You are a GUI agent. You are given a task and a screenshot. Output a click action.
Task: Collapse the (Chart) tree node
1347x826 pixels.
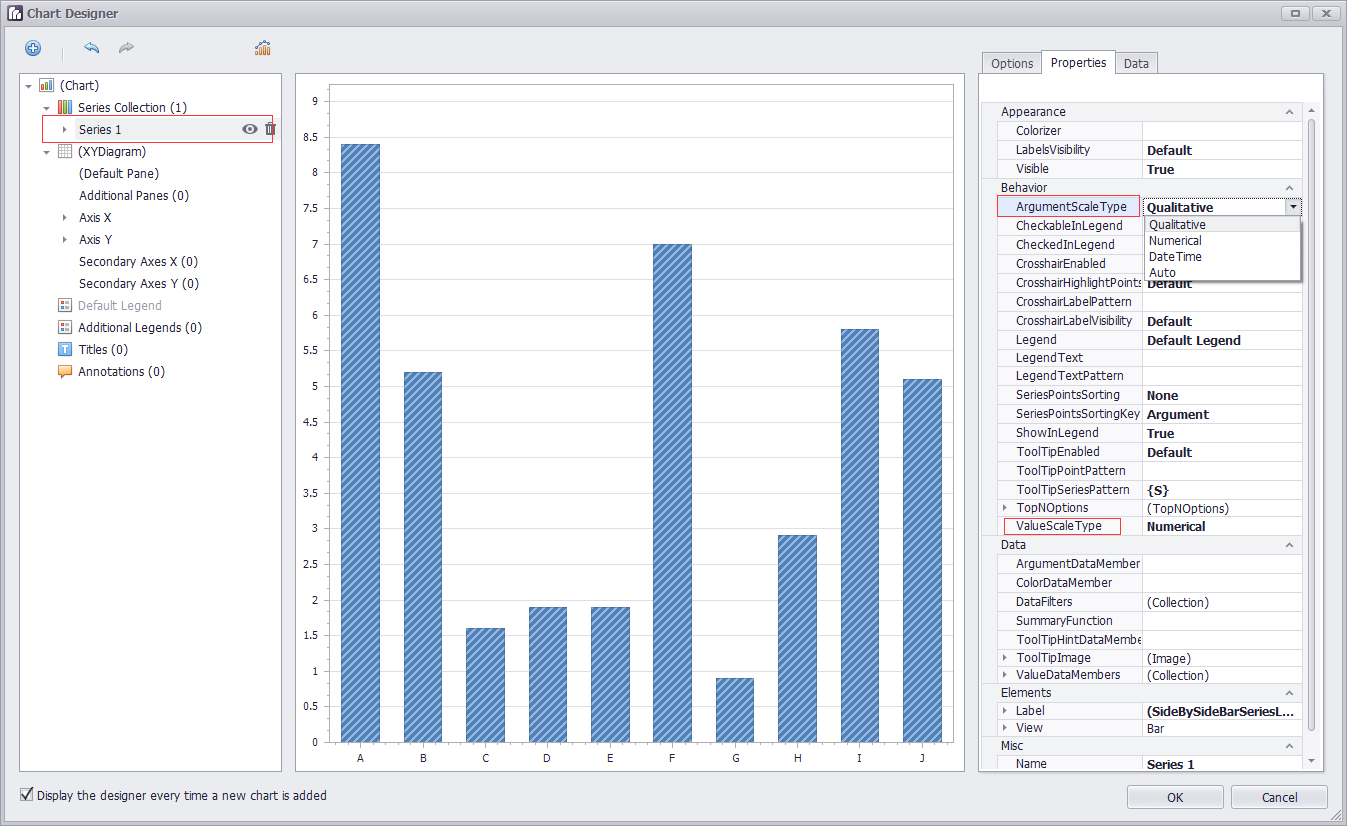(x=29, y=86)
